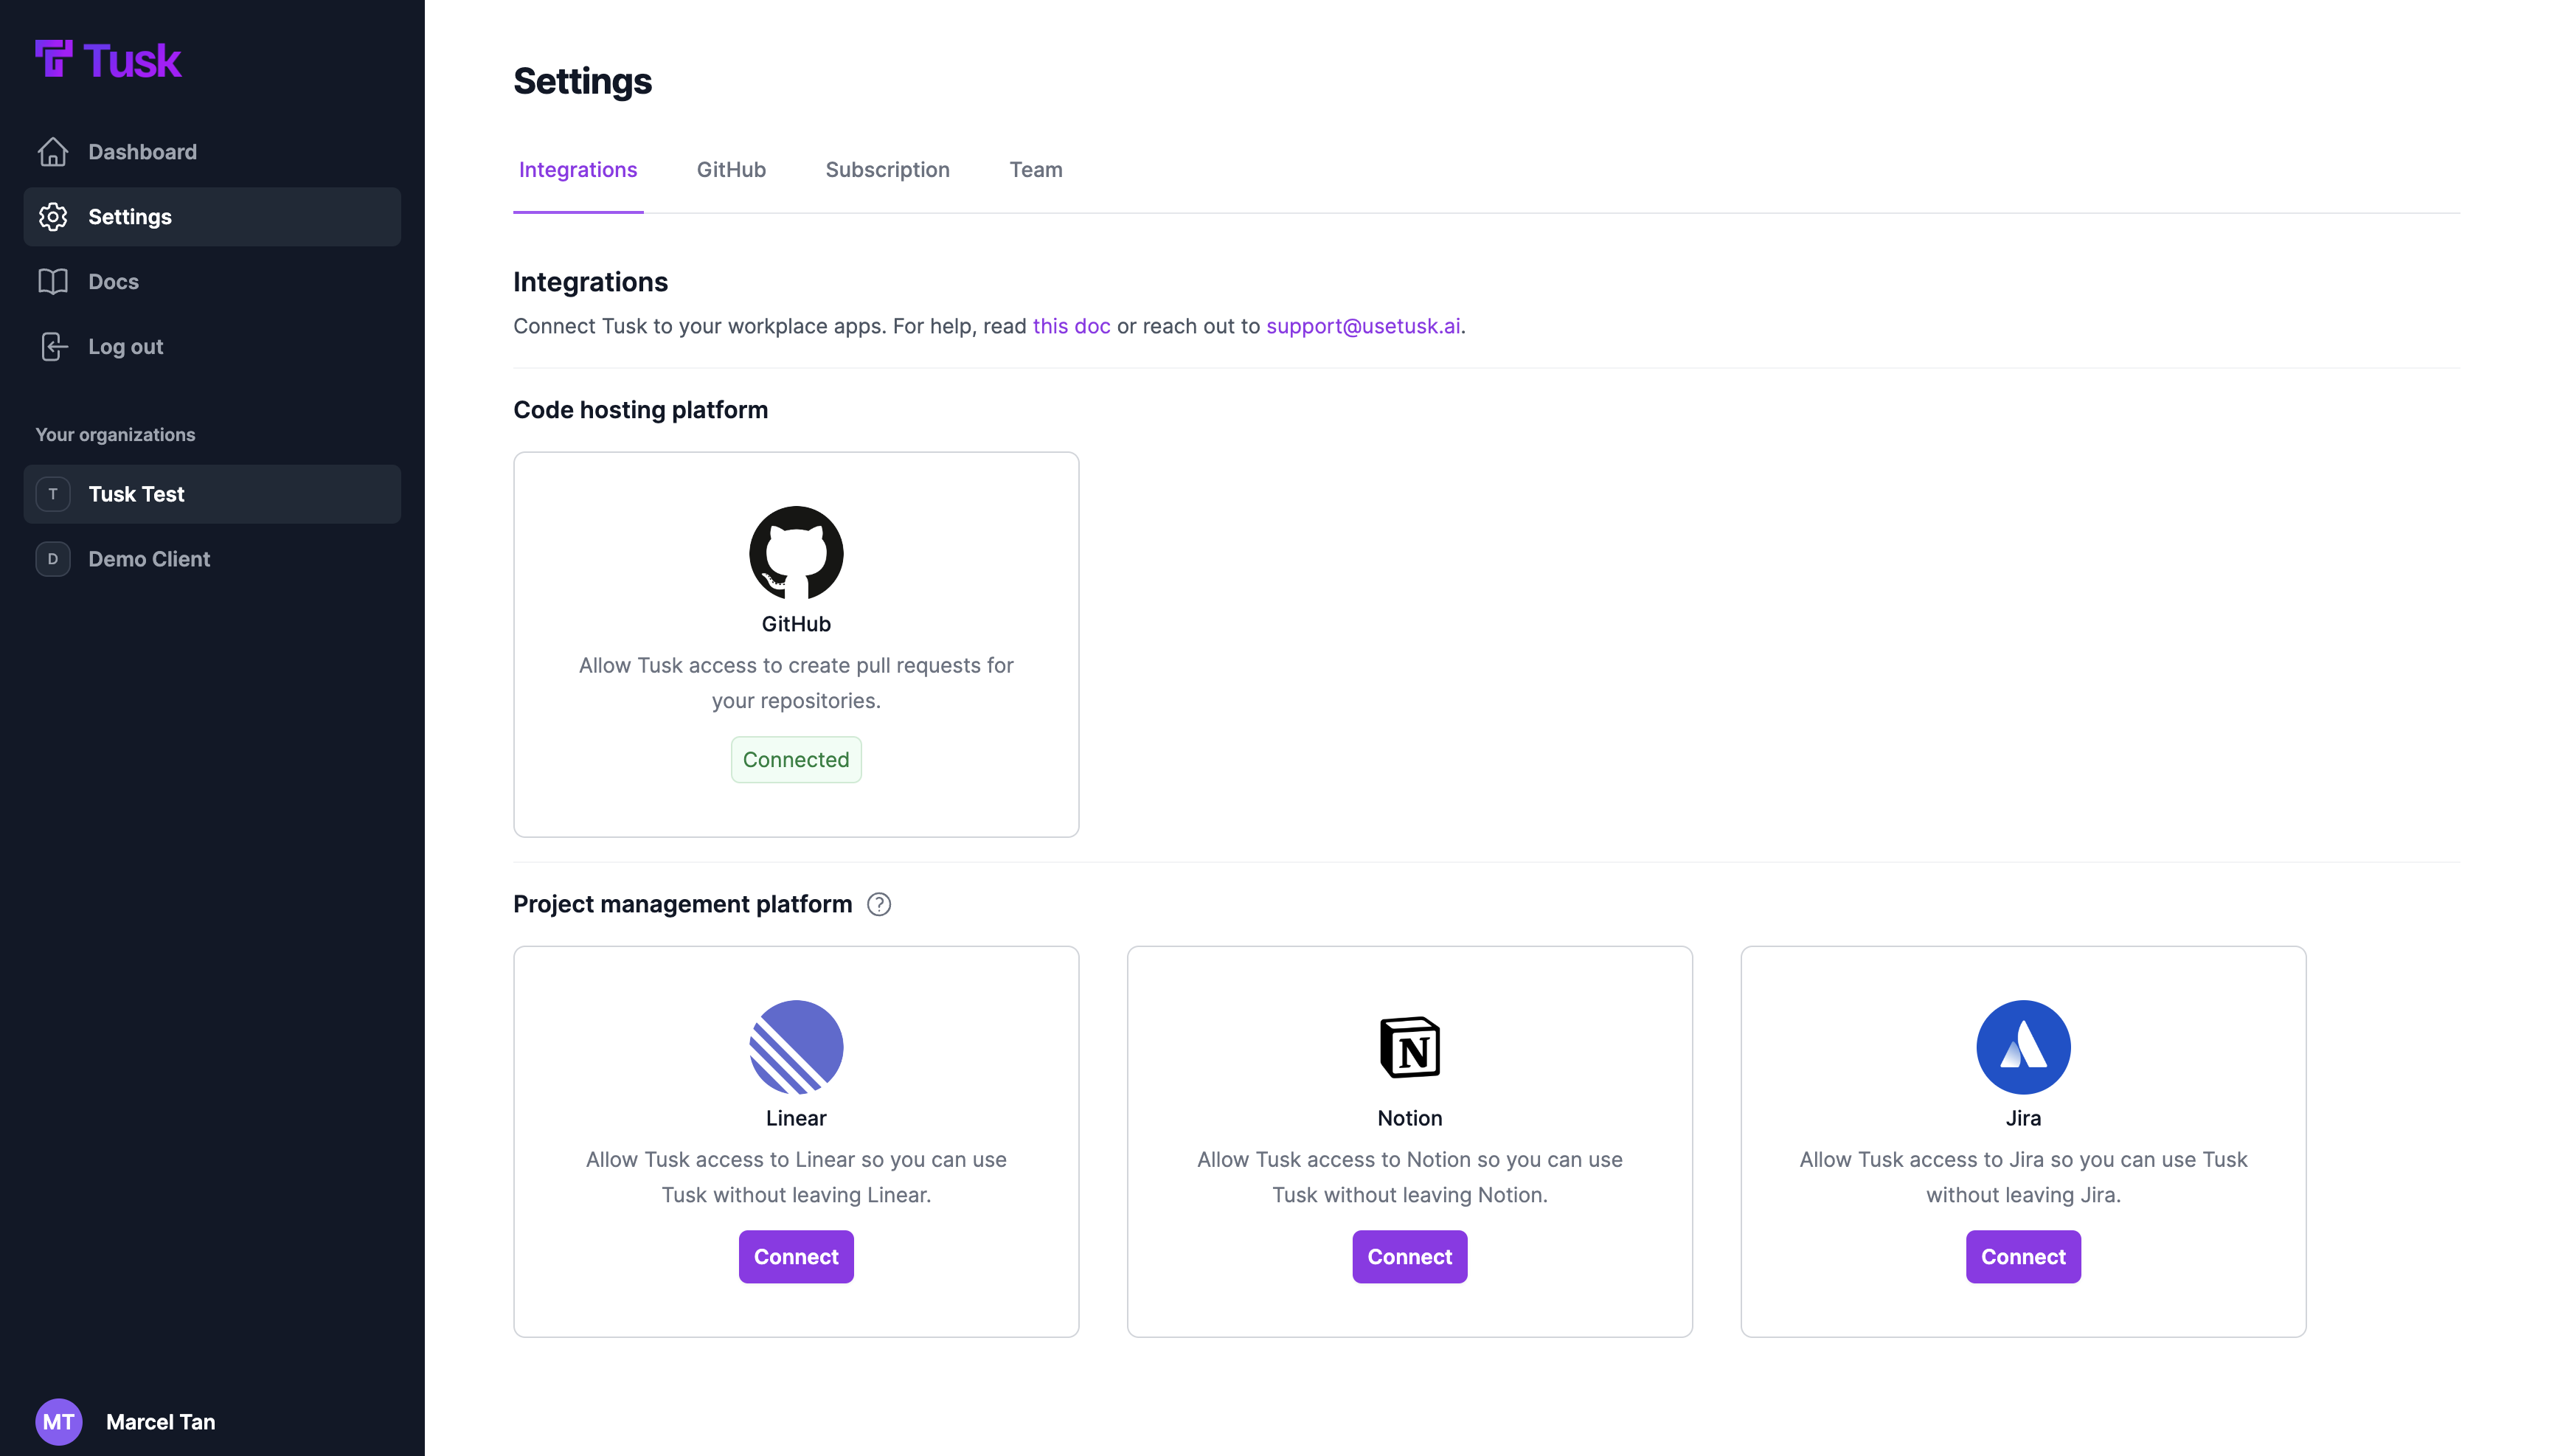
Task: Click the Jira card description text
Action: (x=2023, y=1177)
